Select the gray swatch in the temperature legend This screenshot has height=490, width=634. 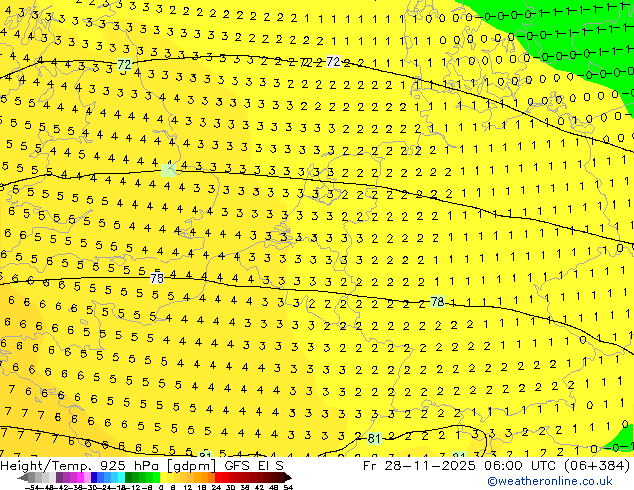click(x=32, y=477)
